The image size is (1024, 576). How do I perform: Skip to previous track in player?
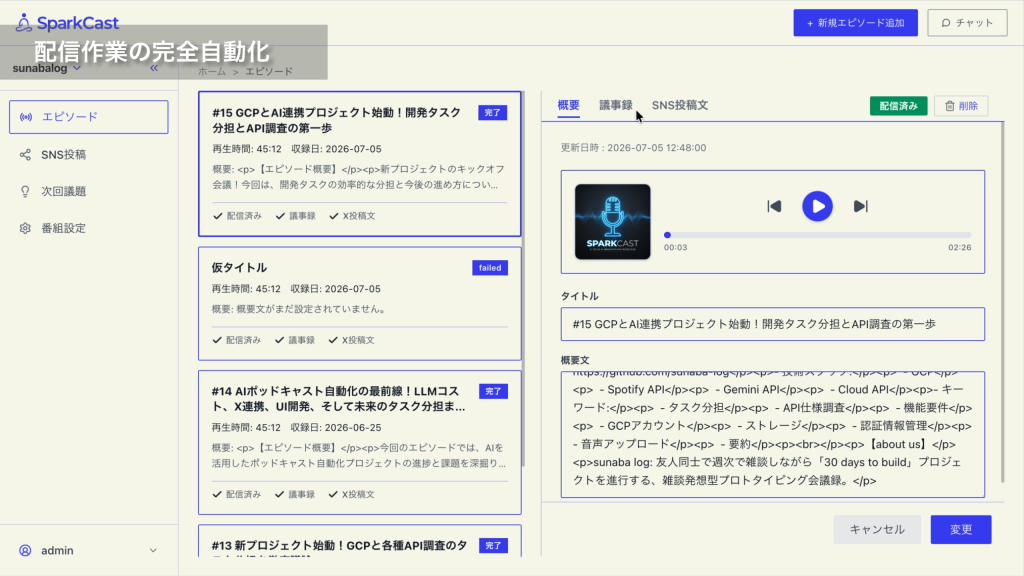775,206
